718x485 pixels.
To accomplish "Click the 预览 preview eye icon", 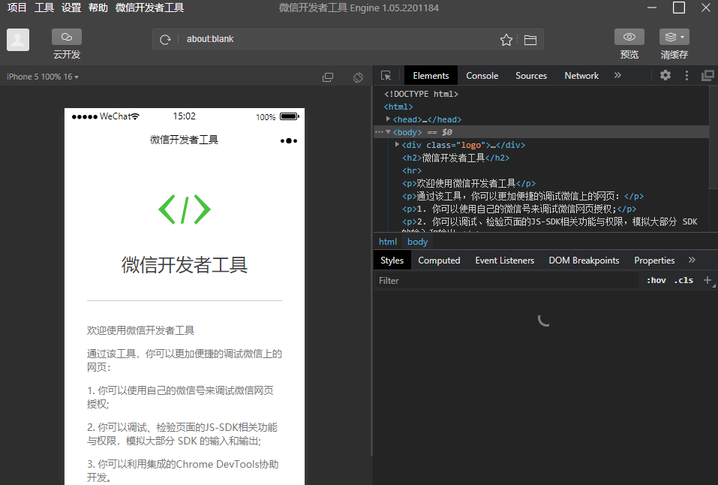I will click(629, 37).
